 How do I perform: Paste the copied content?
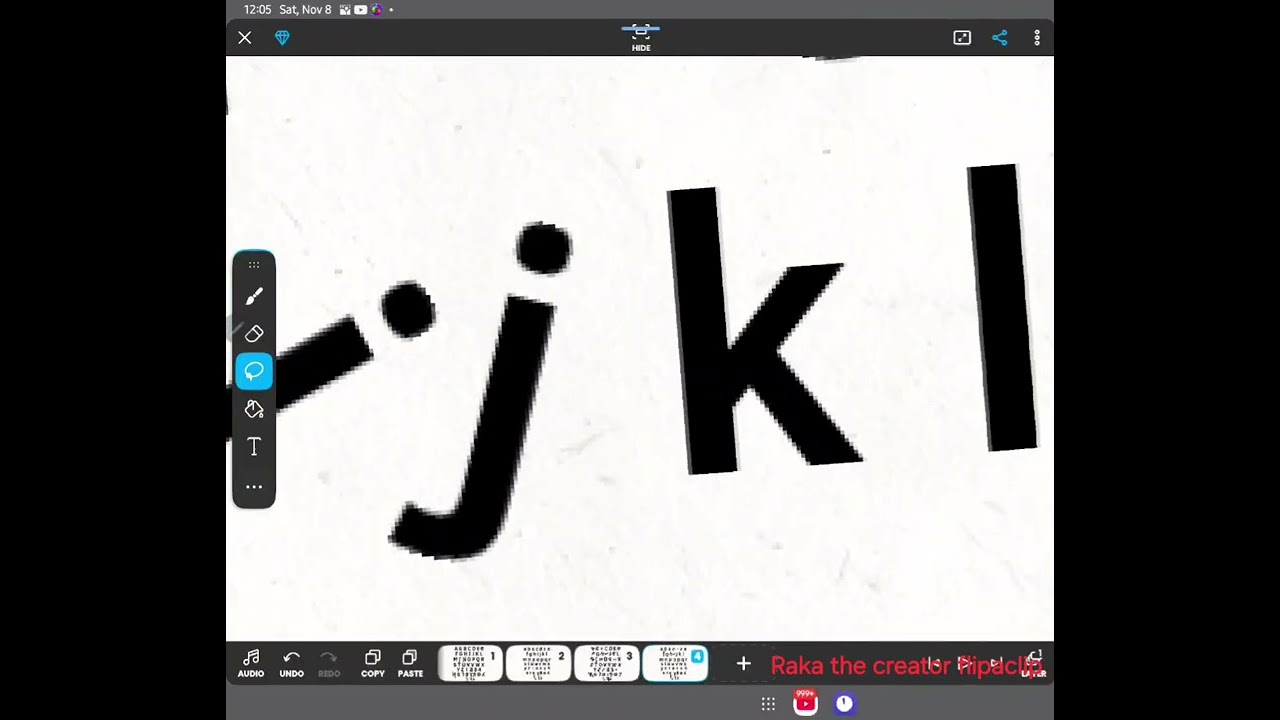tap(410, 663)
